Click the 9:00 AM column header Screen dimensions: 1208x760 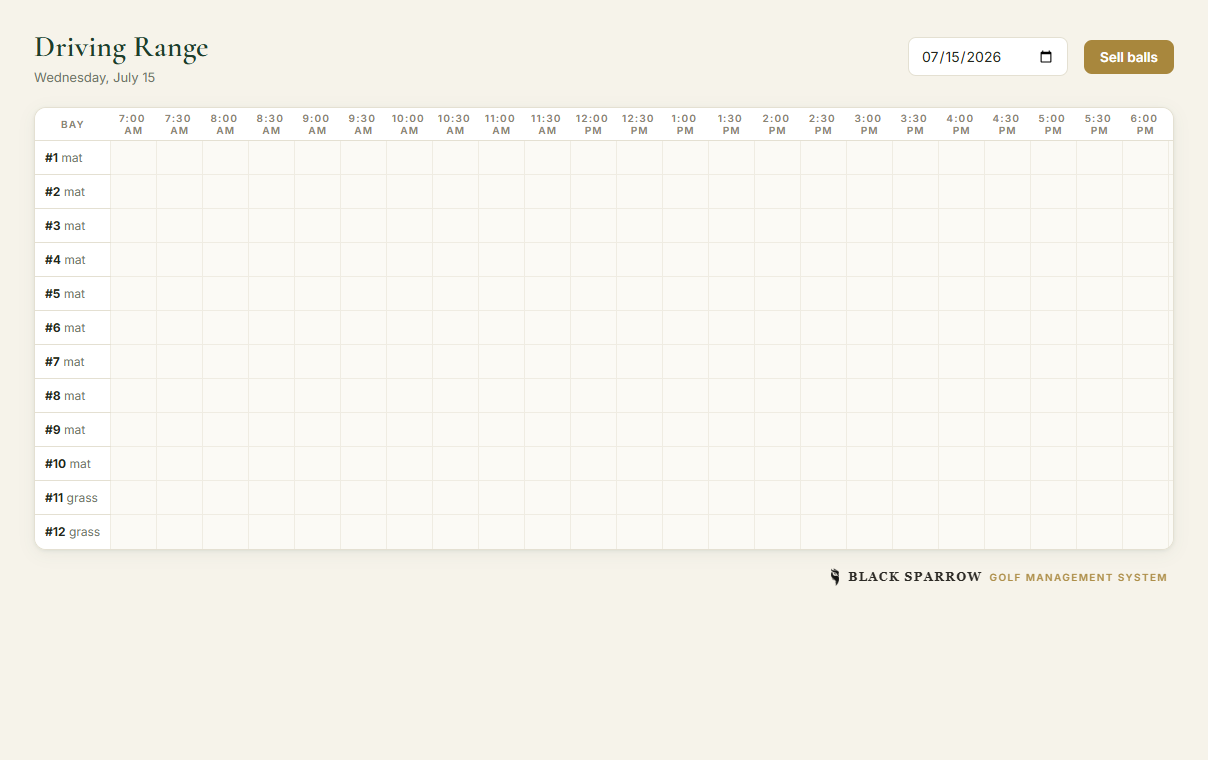(318, 124)
